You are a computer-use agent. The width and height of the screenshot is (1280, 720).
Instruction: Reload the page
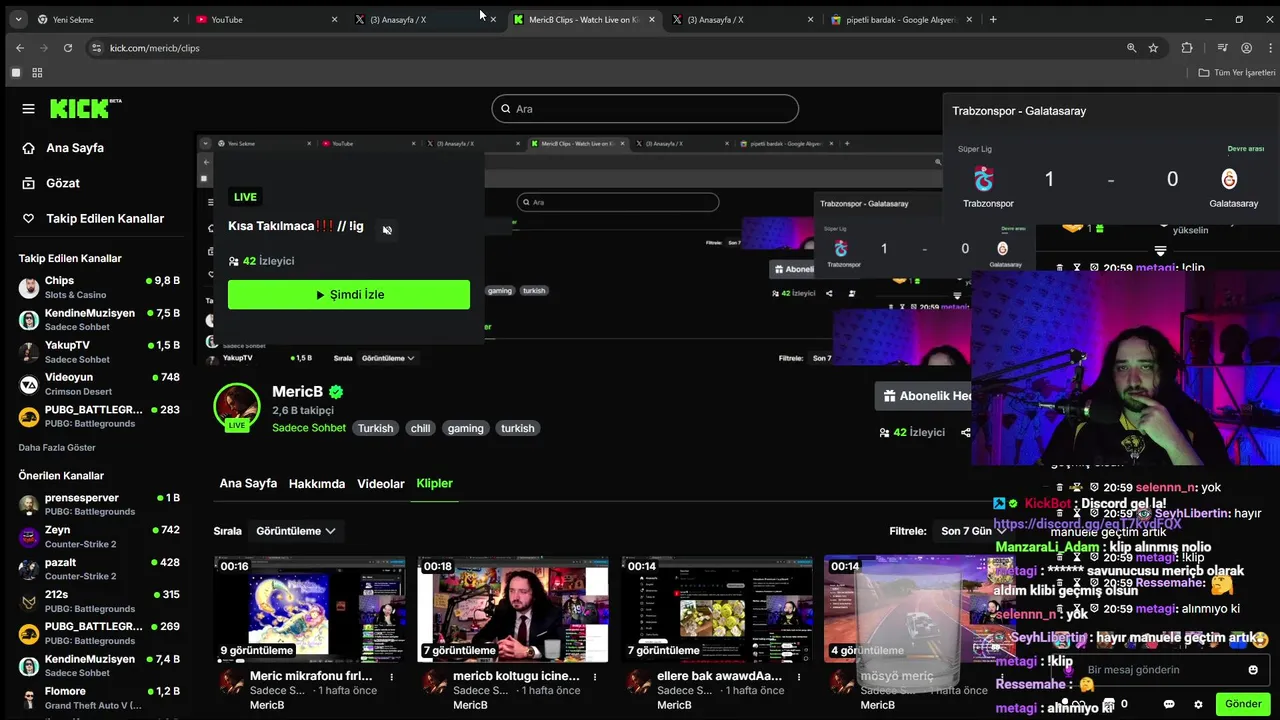coord(68,48)
